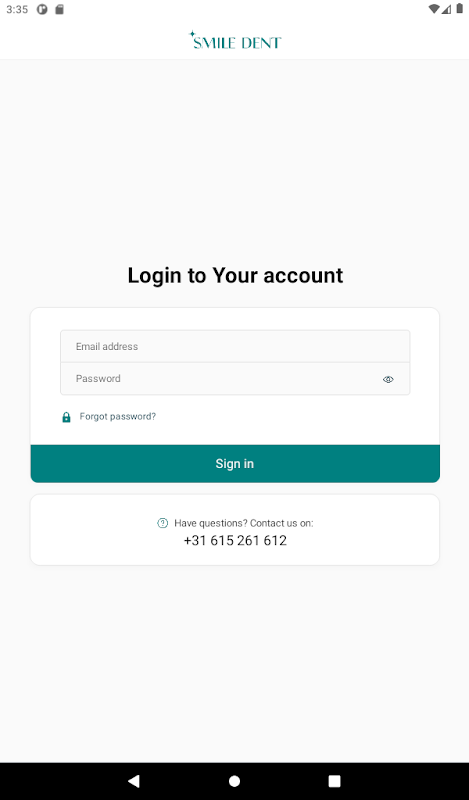Tap the Login to Your account heading
The image size is (469, 800).
coord(235,276)
